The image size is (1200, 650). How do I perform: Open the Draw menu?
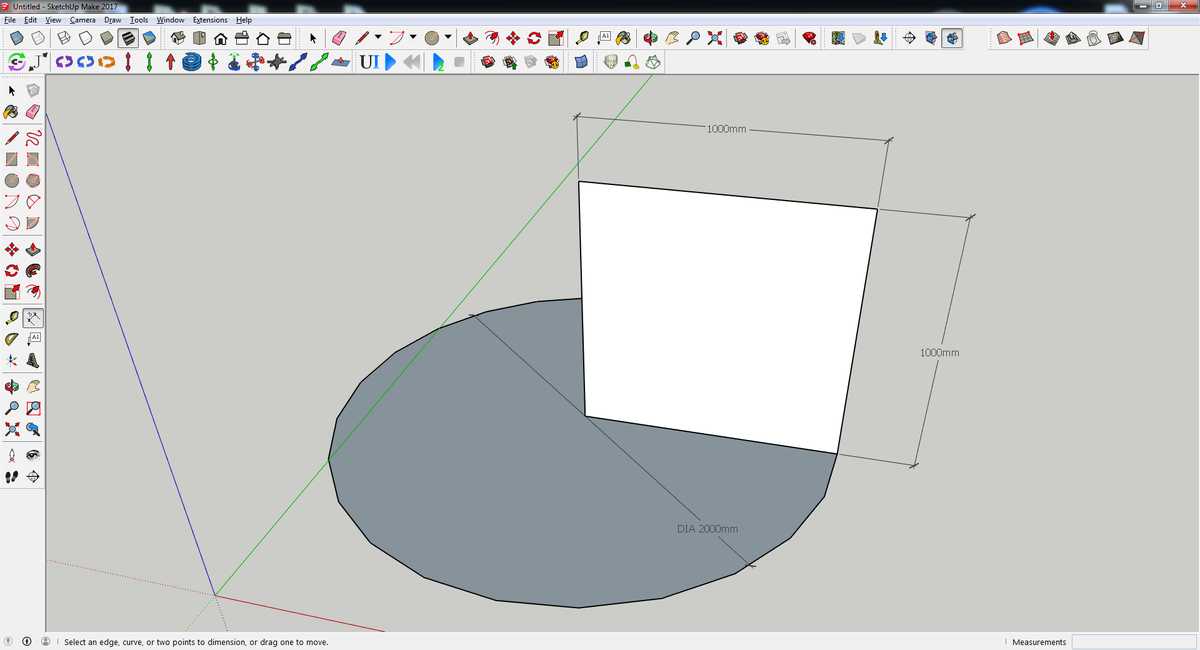(x=113, y=19)
